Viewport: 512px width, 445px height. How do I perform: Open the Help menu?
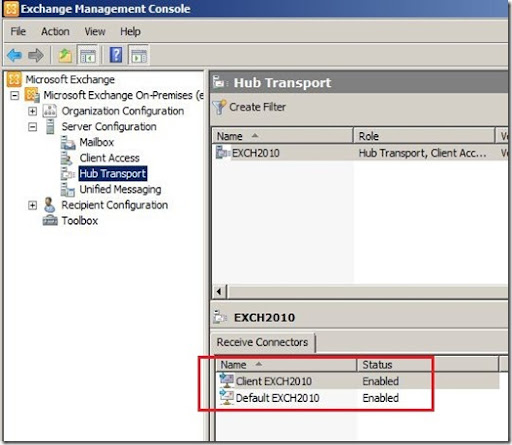(130, 32)
